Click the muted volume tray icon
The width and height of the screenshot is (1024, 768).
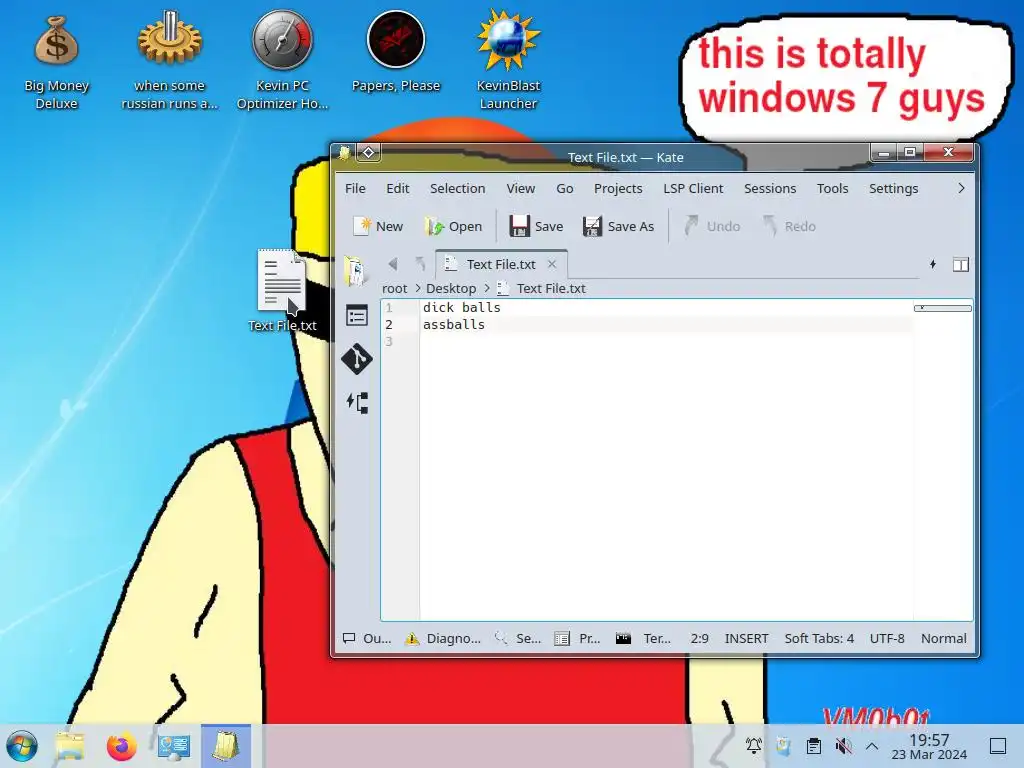tap(844, 746)
